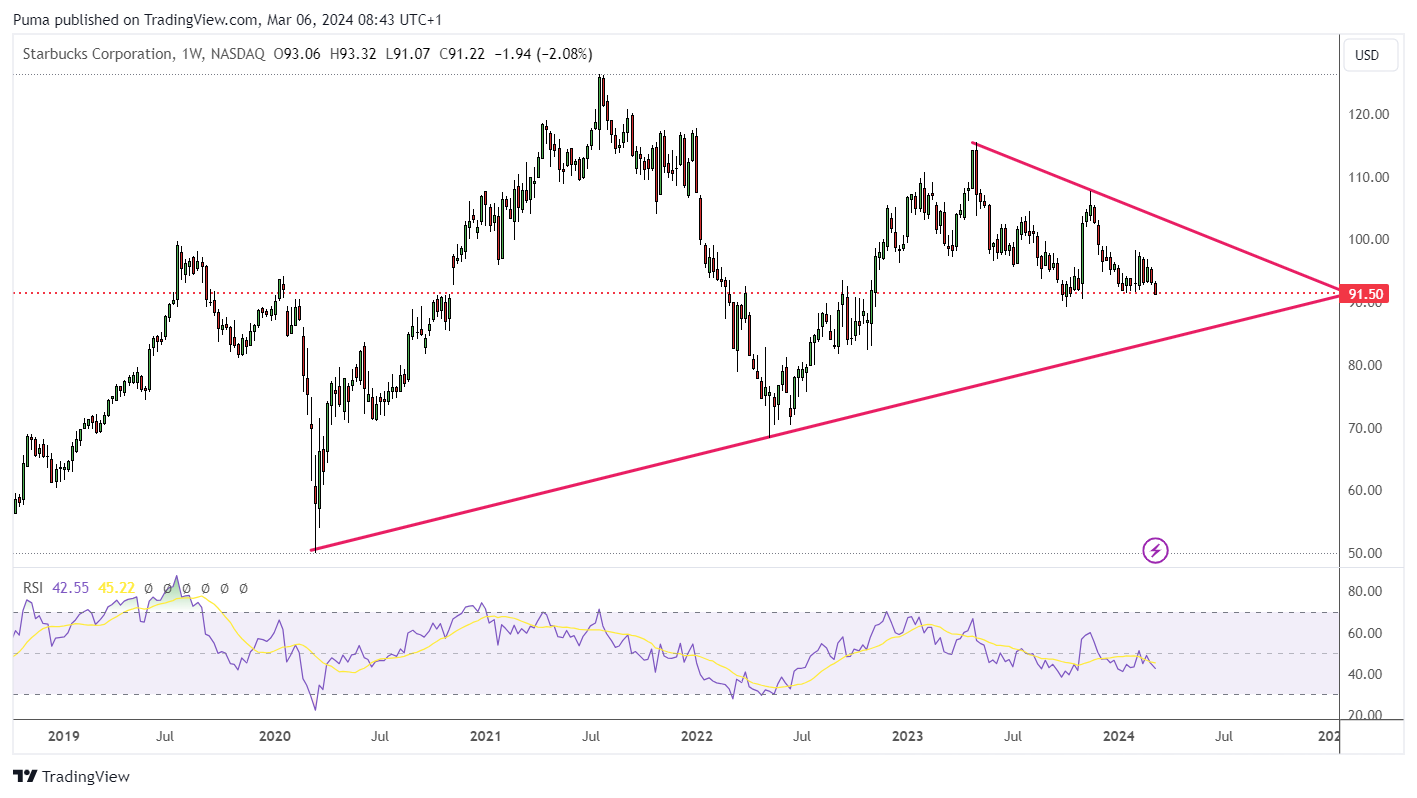The image size is (1417, 798).
Task: Select the RSI indicator label
Action: [x=34, y=588]
